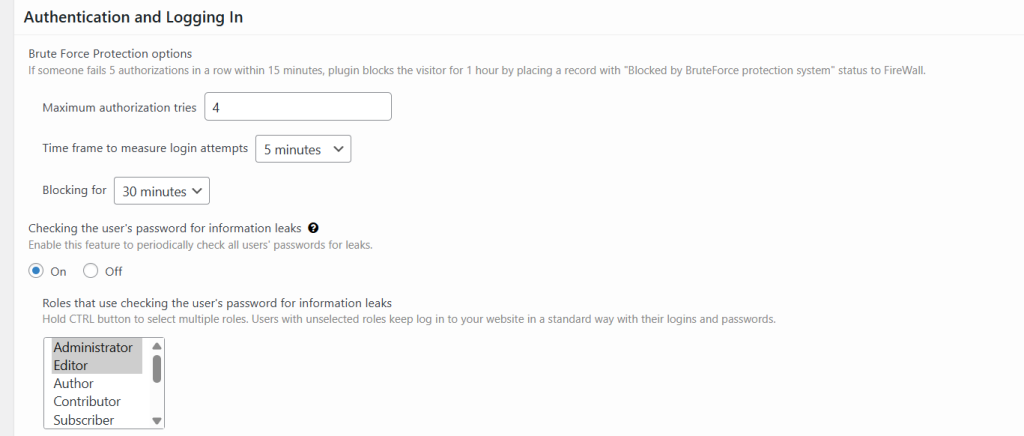Select Administrator in the roles list
The width and height of the screenshot is (1024, 436).
point(93,347)
